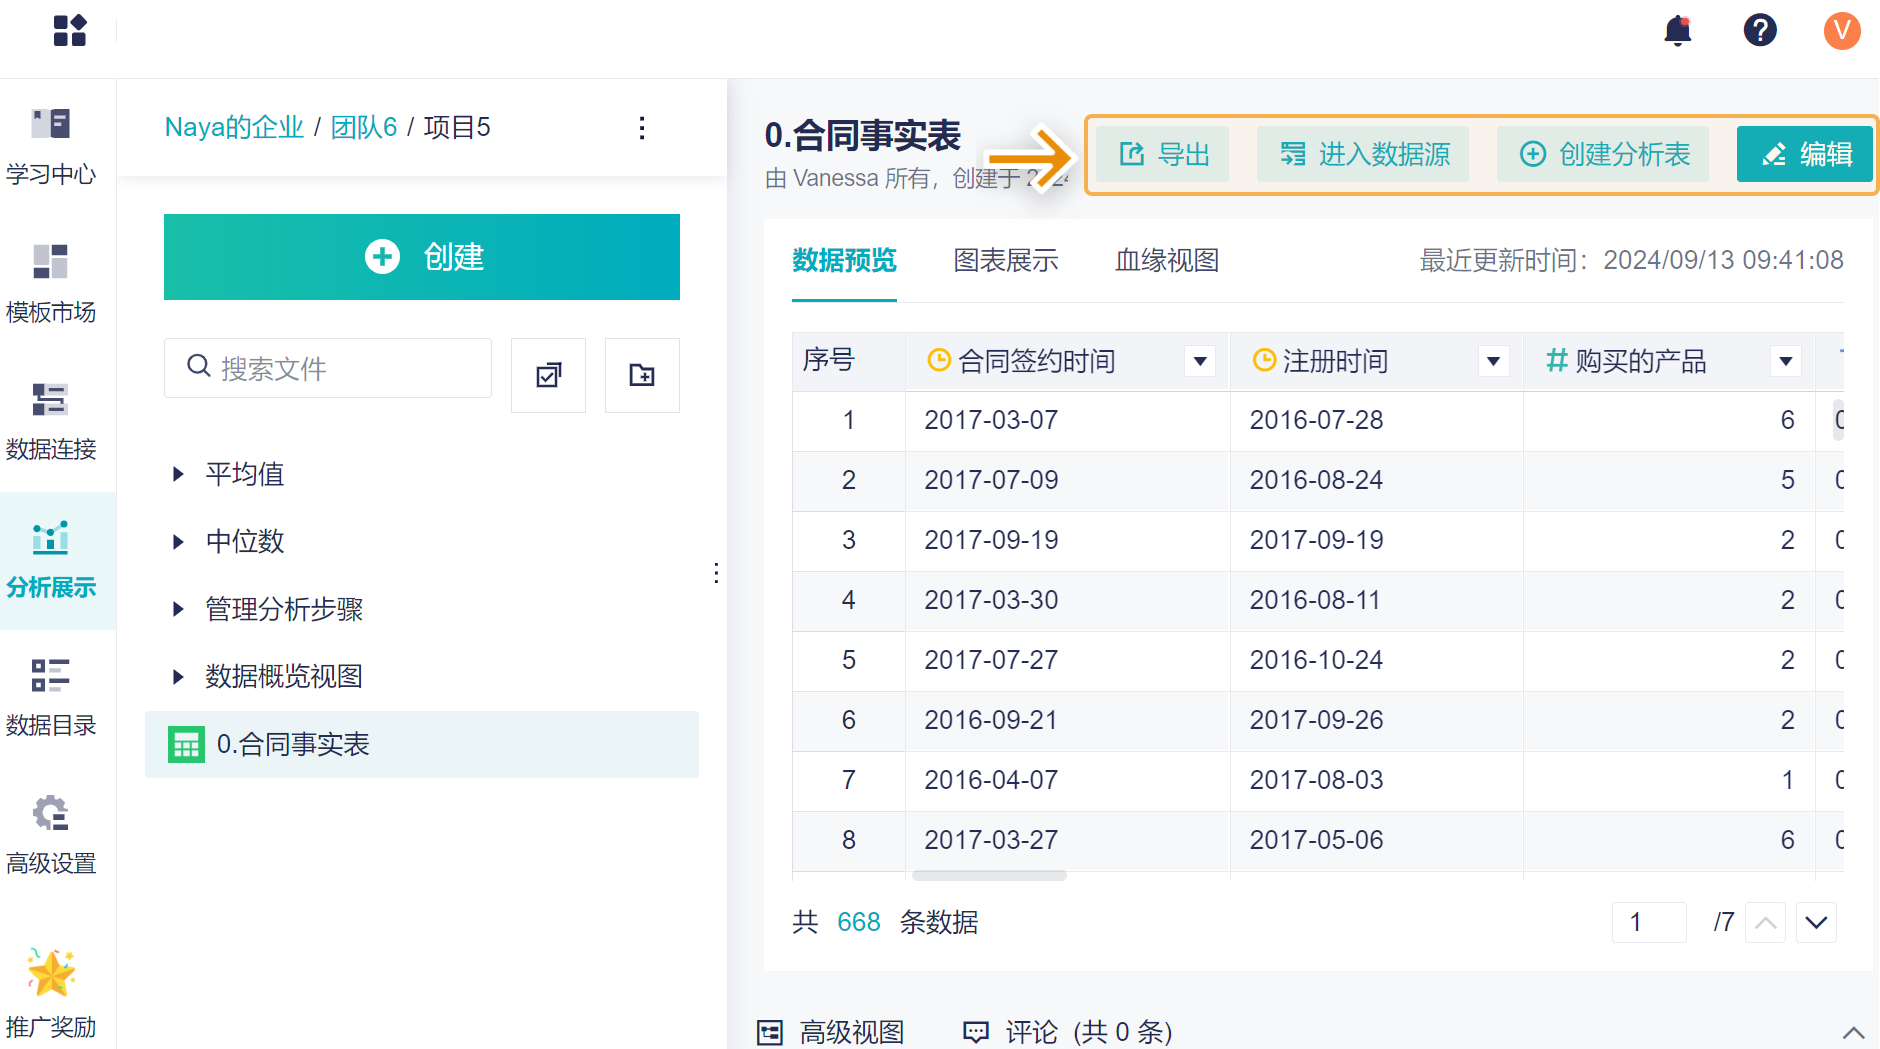The width and height of the screenshot is (1880, 1049).
Task: Expand the 平均值 folder
Action: point(178,474)
